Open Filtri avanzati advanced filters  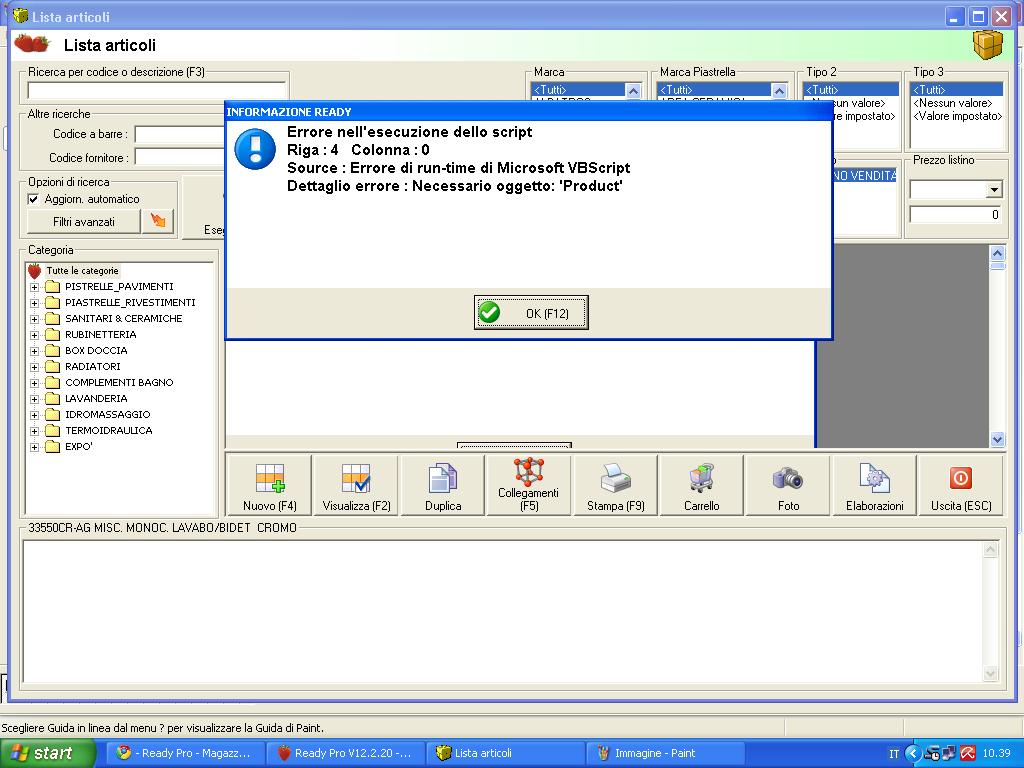84,221
